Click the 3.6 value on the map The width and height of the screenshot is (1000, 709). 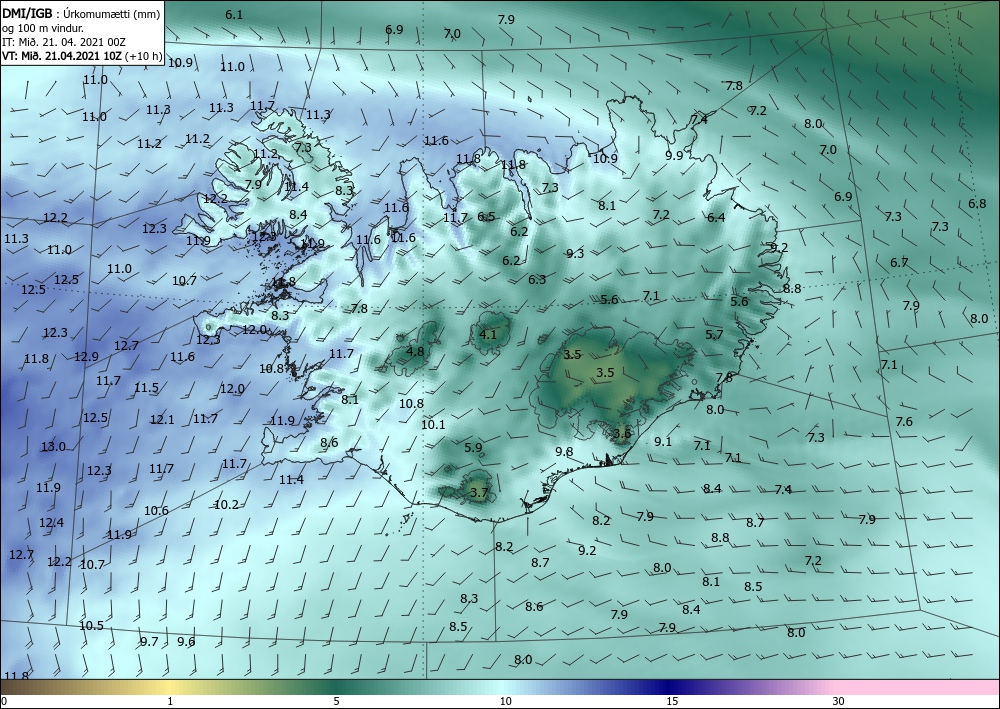[622, 434]
